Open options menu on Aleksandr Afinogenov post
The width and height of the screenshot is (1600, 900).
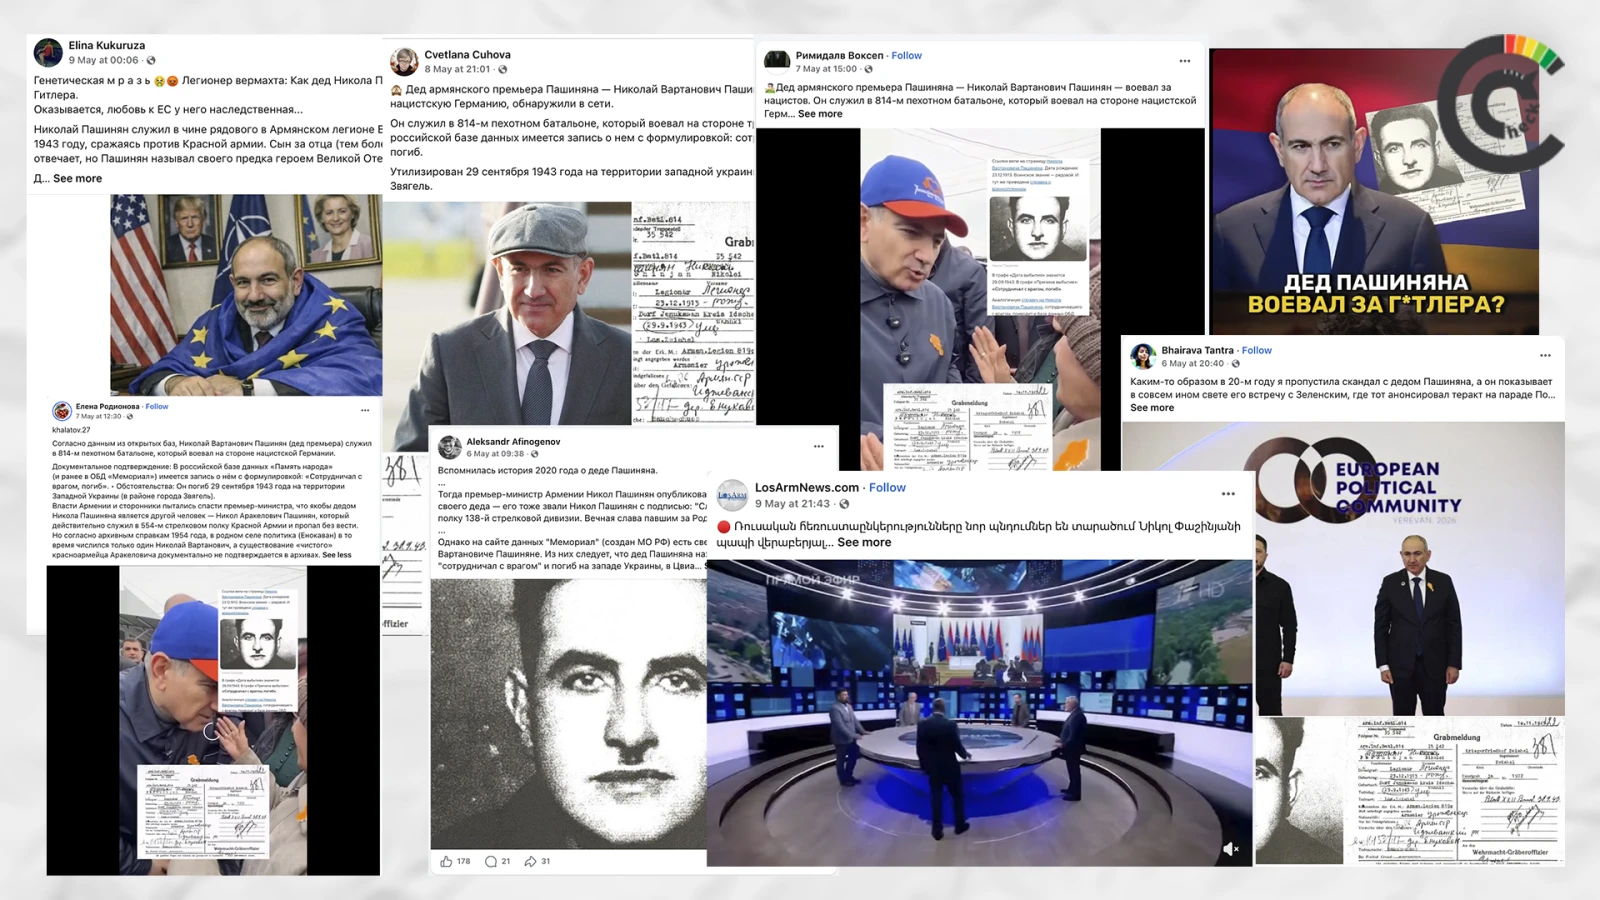(818, 446)
